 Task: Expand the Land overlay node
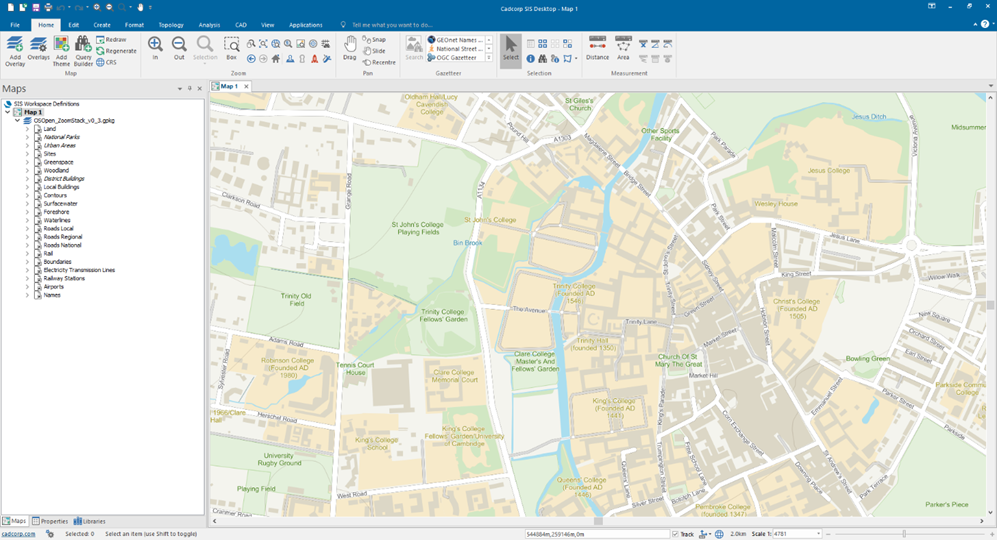27,128
